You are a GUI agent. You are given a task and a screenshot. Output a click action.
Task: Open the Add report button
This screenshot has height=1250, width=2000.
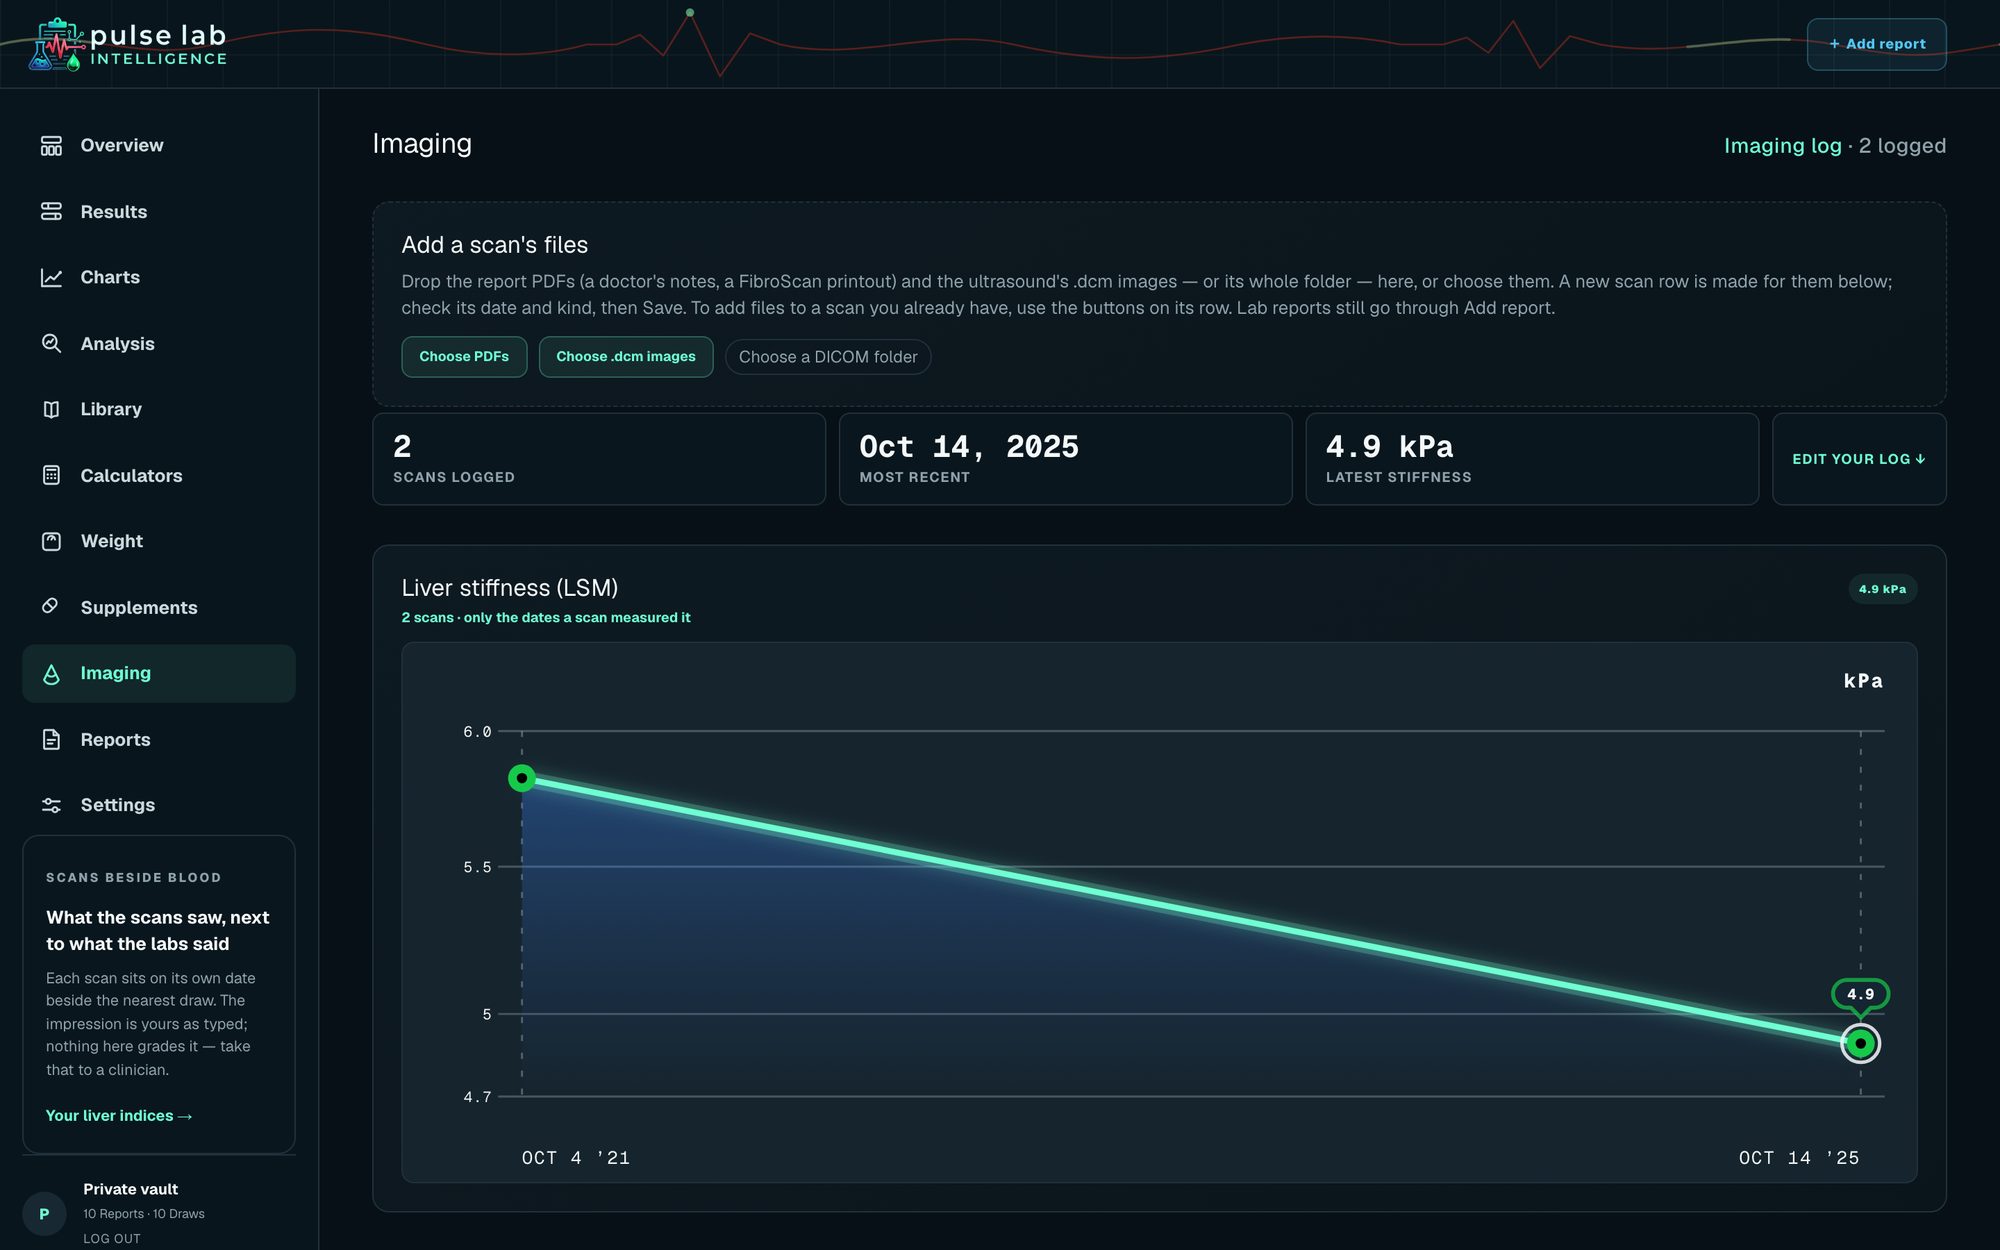point(1876,44)
